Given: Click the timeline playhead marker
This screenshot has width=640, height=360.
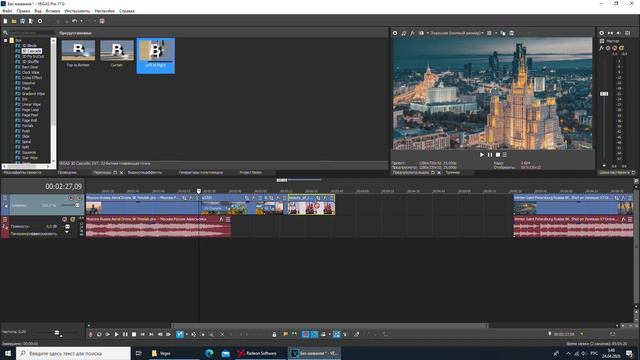Looking at the screenshot, I should (199, 191).
